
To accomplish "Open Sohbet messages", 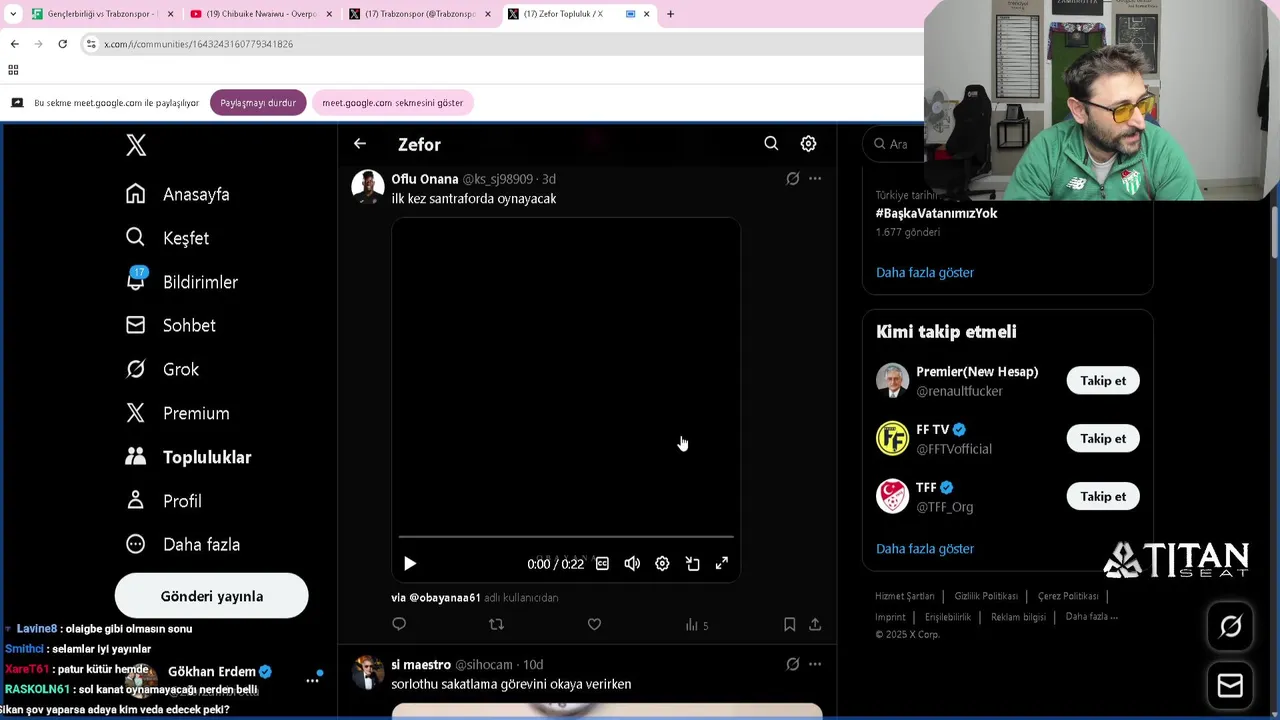I will 171,325.
